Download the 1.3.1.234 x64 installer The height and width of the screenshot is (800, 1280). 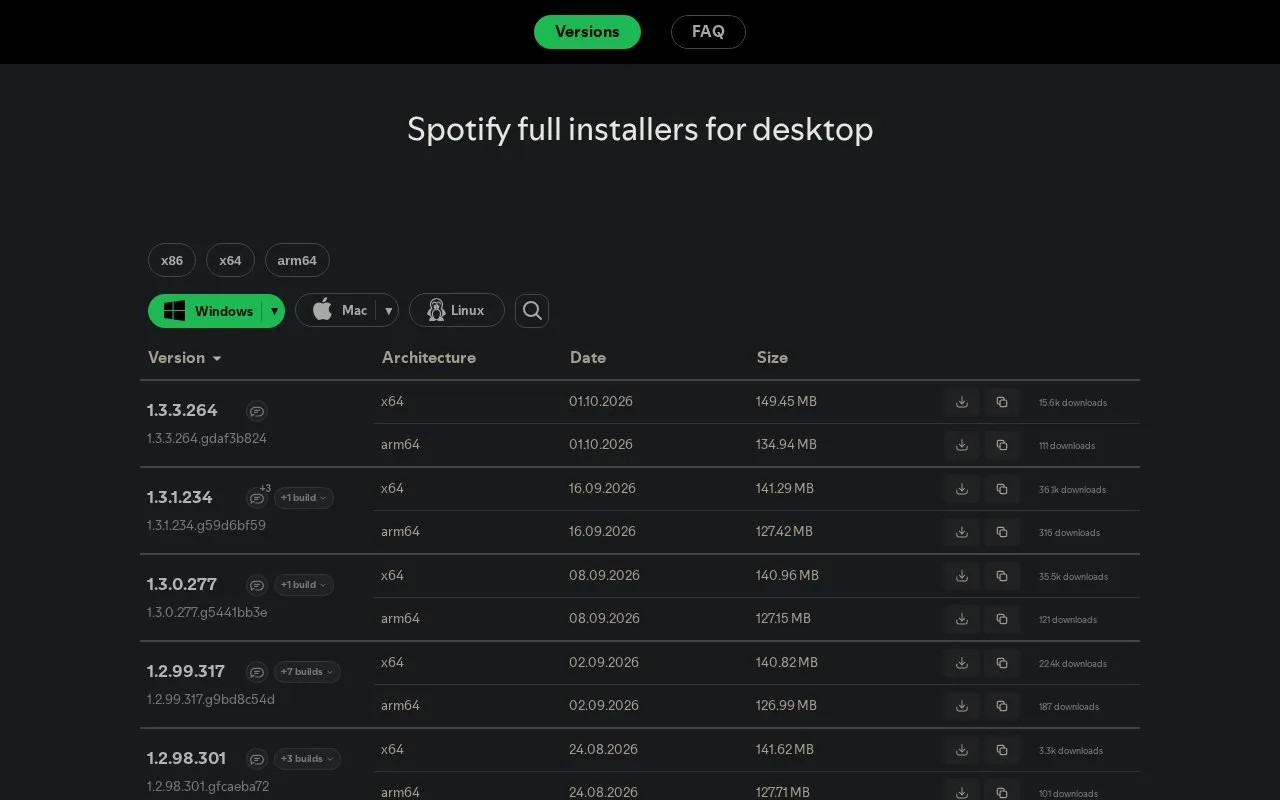(962, 489)
